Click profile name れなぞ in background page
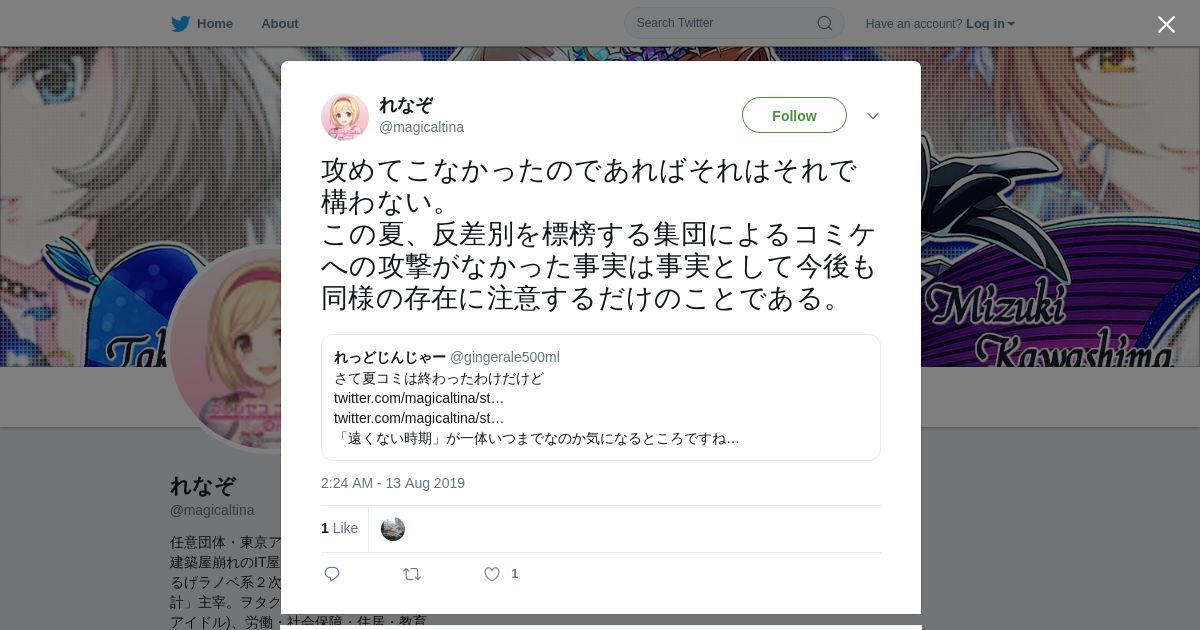 point(203,486)
